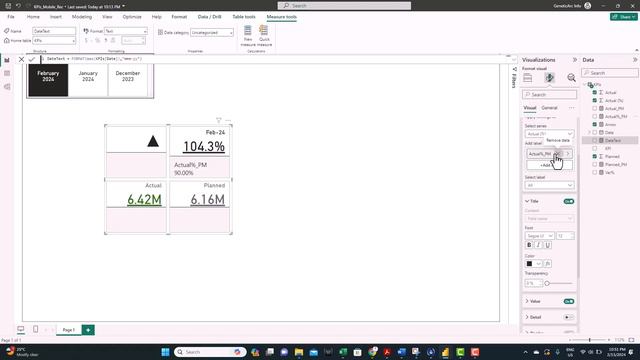Open the Select series dropdown
Screen dimensions: 640x360
click(x=549, y=134)
